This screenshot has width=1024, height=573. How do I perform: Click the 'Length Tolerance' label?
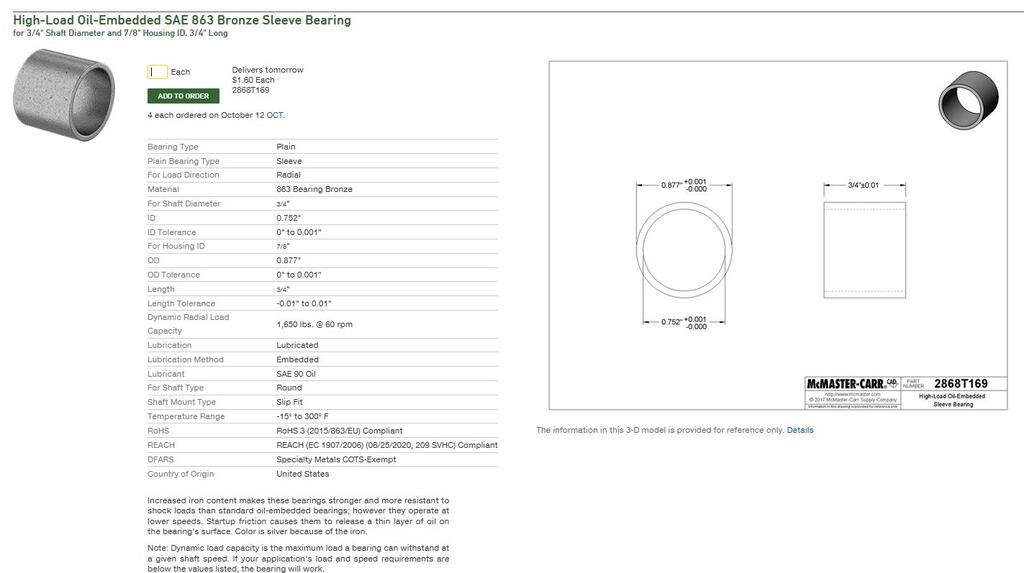click(181, 304)
